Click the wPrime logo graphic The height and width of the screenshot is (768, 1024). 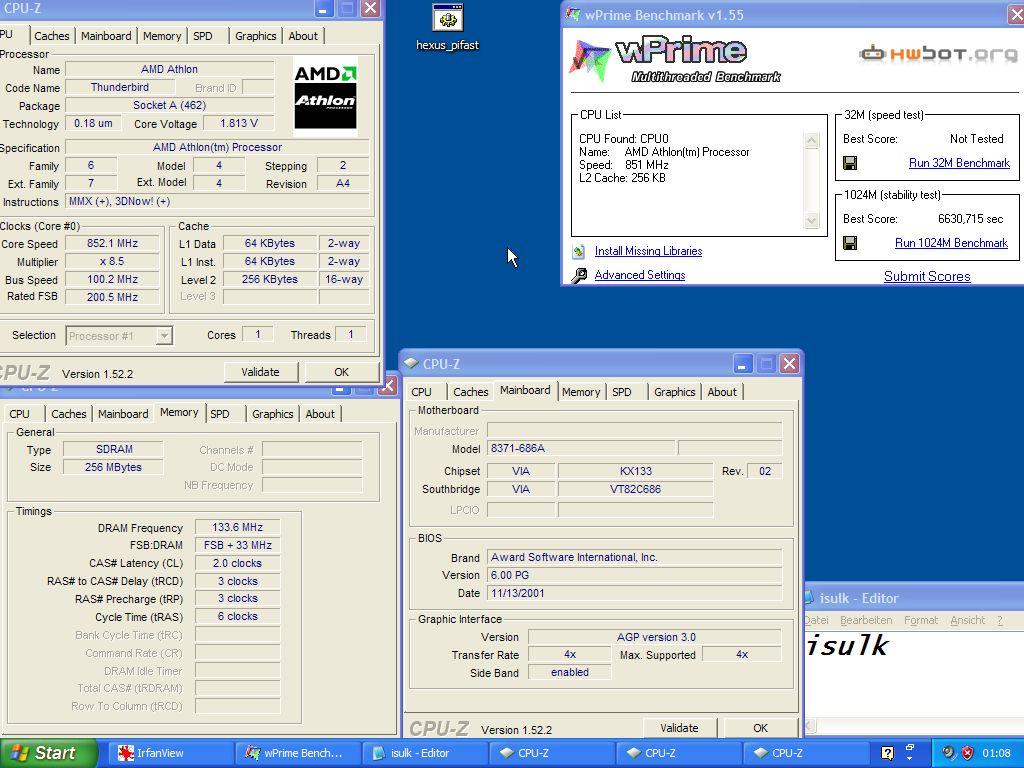point(675,59)
